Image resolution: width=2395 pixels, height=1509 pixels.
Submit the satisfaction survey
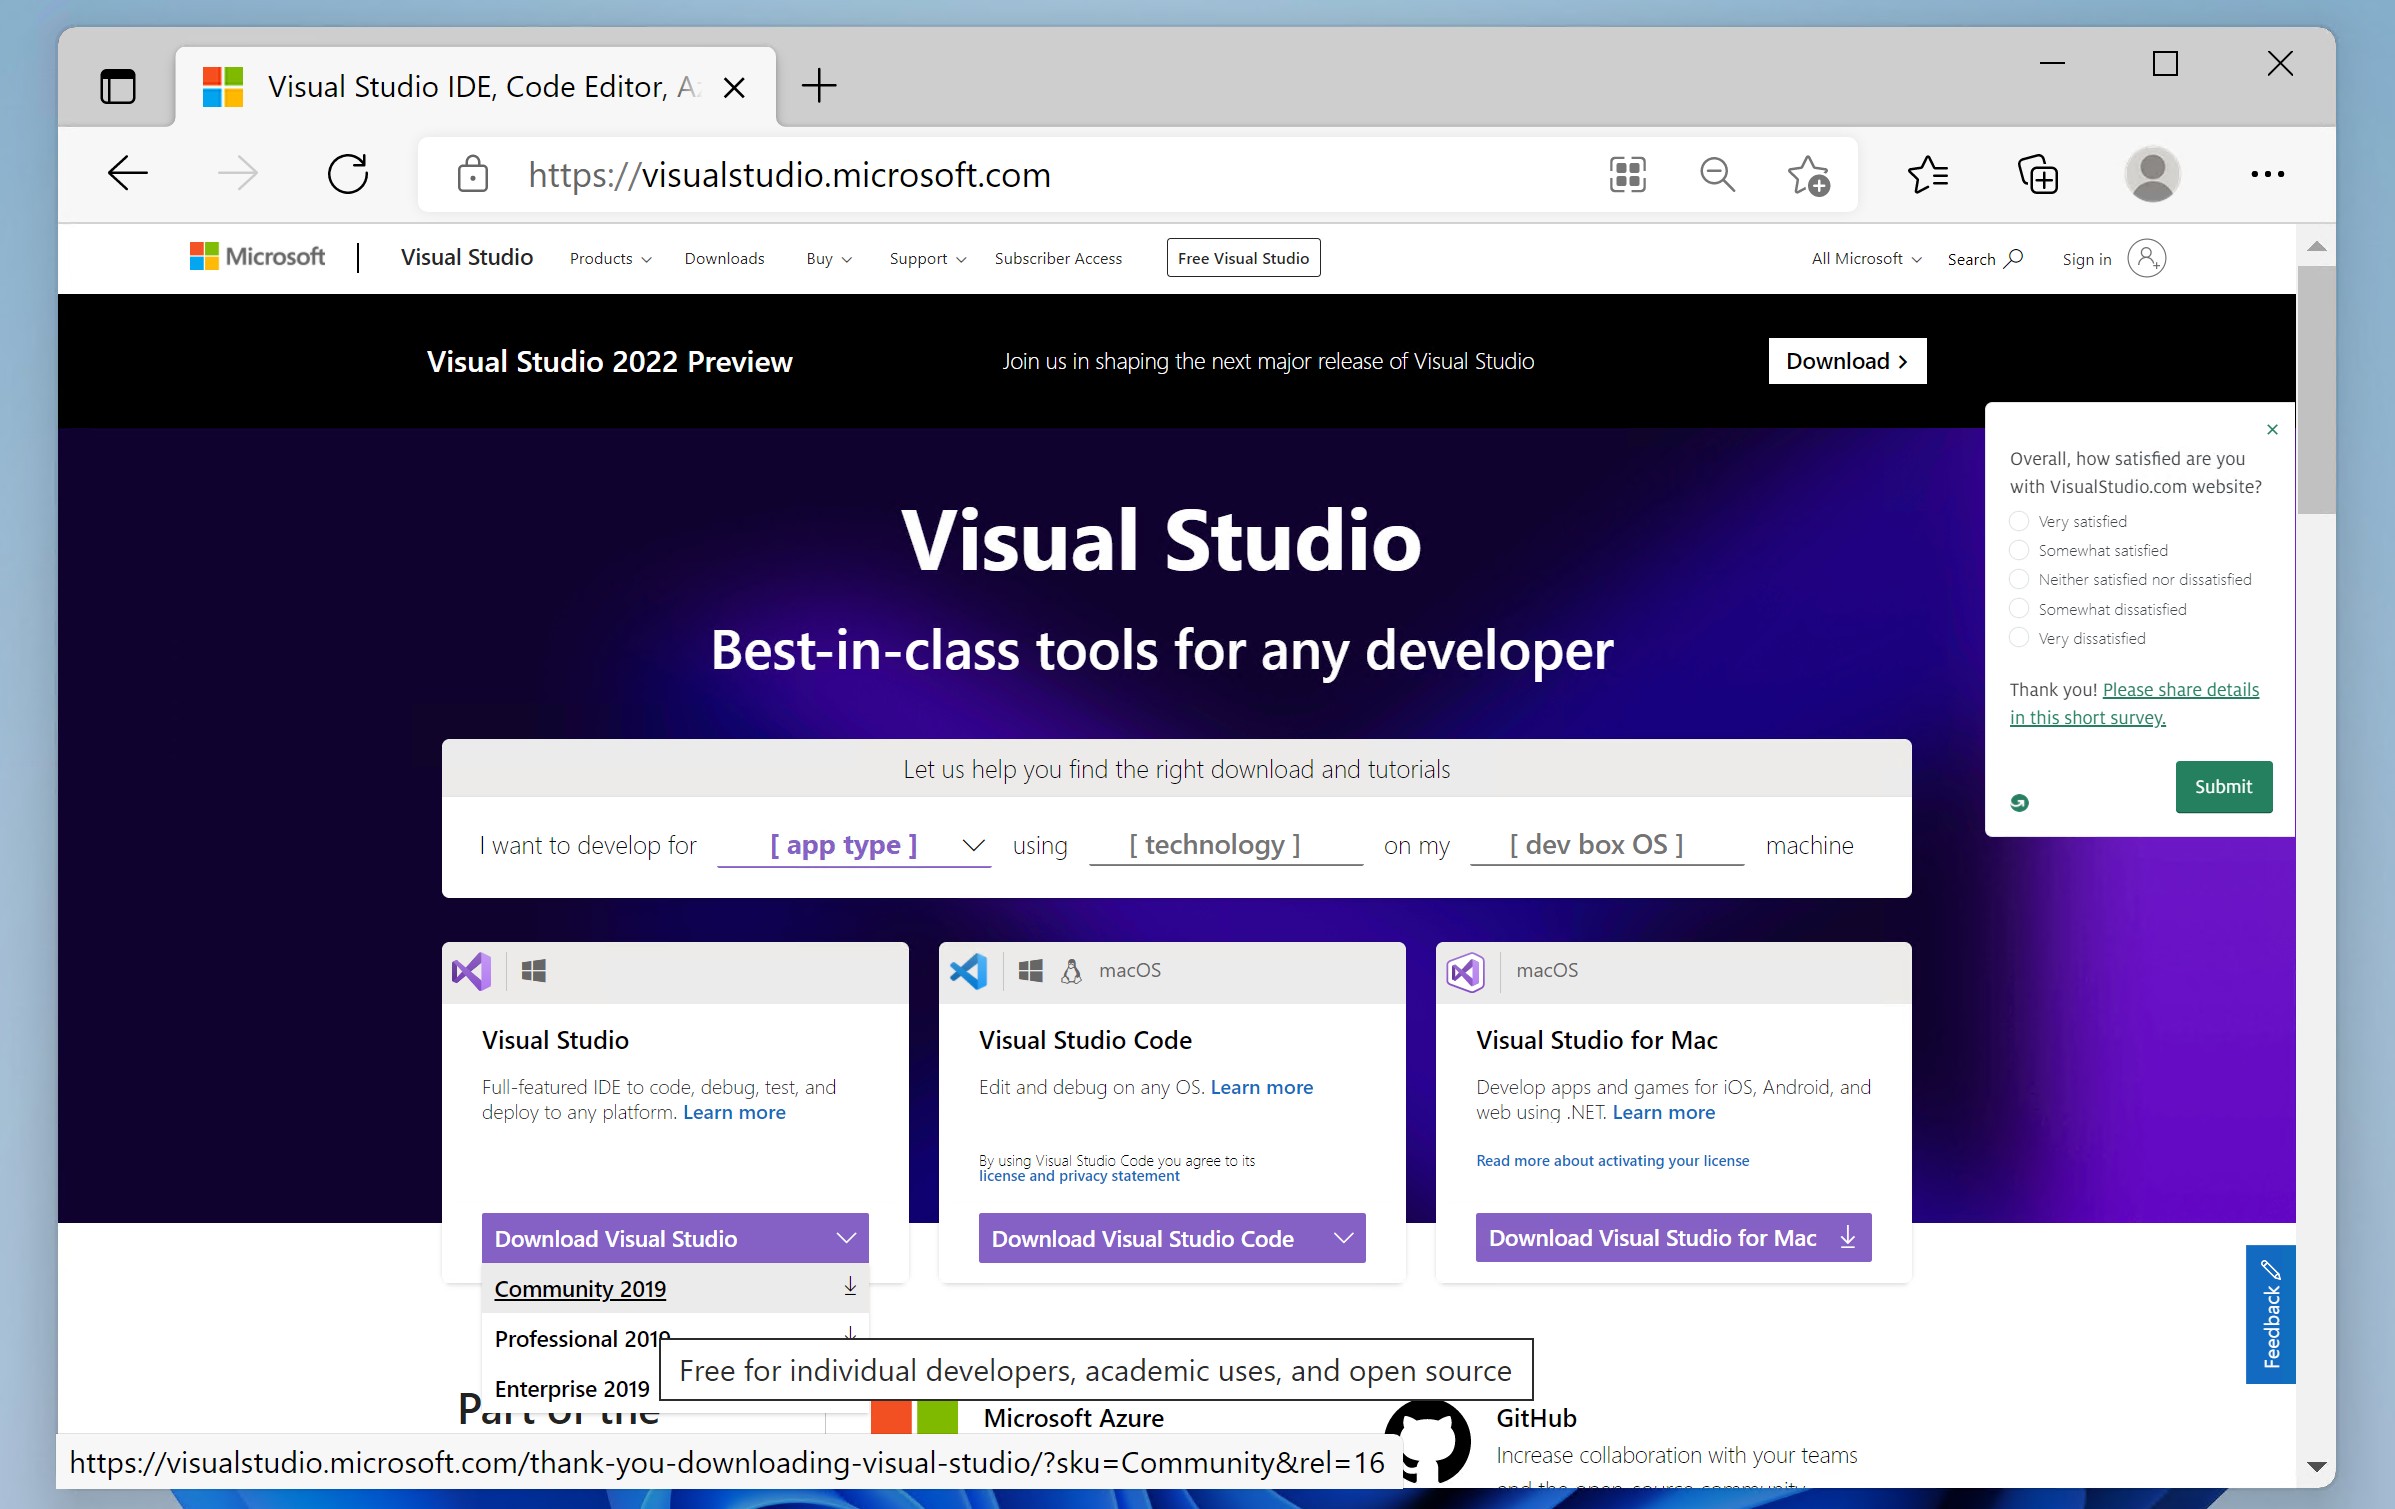2222,786
